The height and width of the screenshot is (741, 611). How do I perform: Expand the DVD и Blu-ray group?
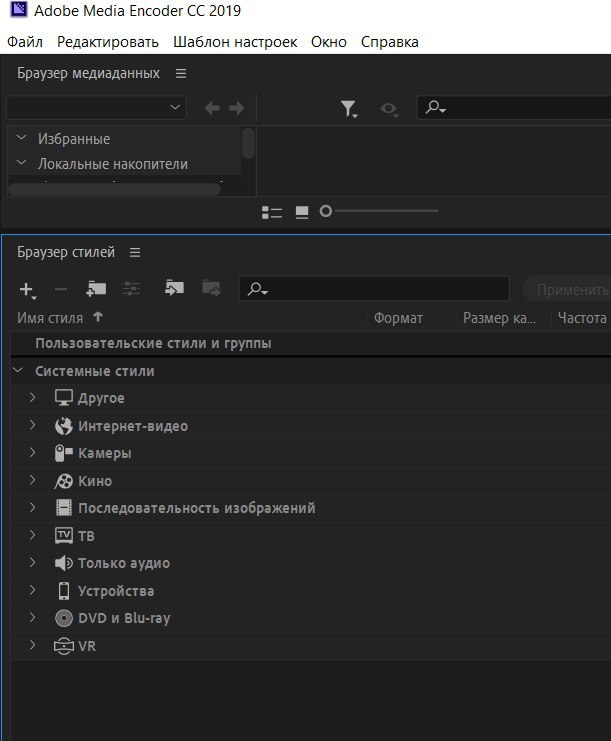tap(32, 618)
